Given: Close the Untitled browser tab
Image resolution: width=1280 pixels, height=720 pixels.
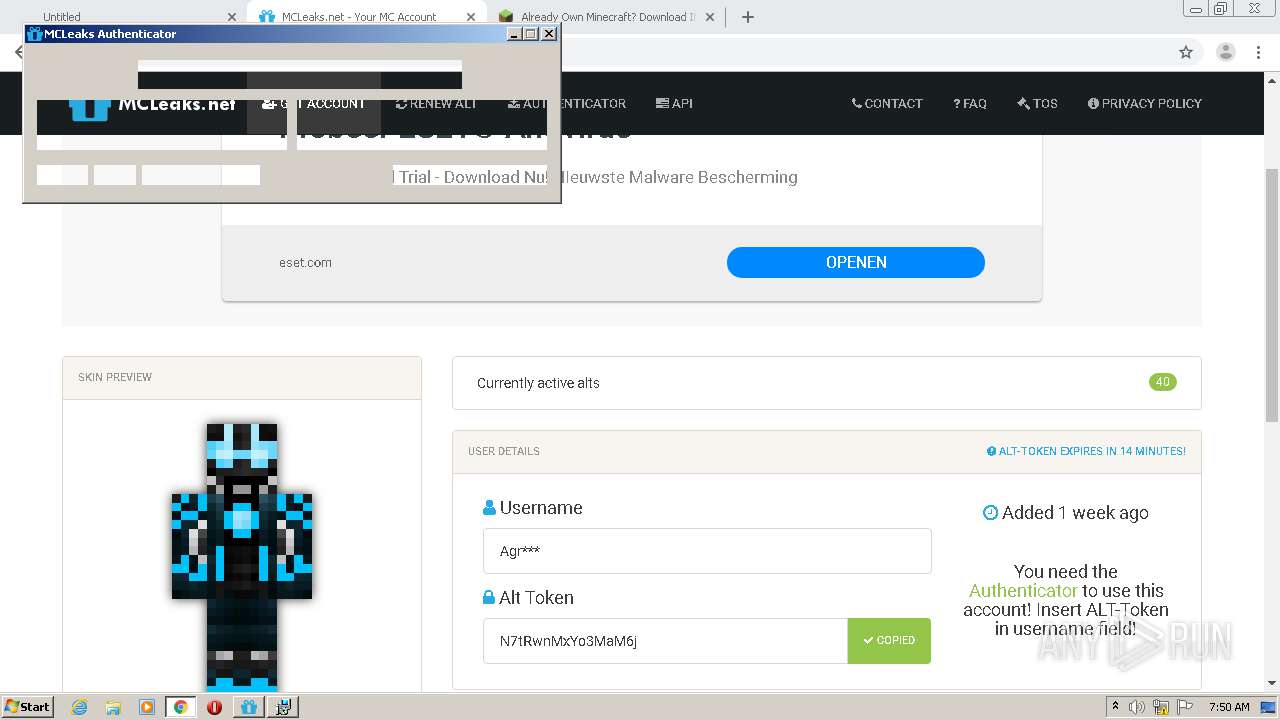Looking at the screenshot, I should (232, 17).
